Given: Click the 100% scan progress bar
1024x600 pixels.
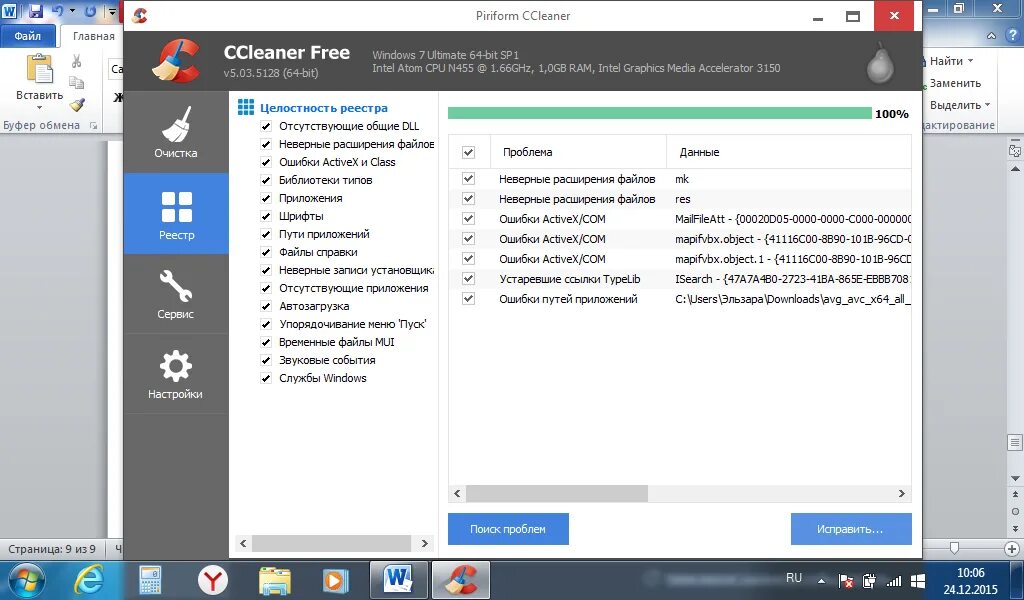Looking at the screenshot, I should click(660, 114).
